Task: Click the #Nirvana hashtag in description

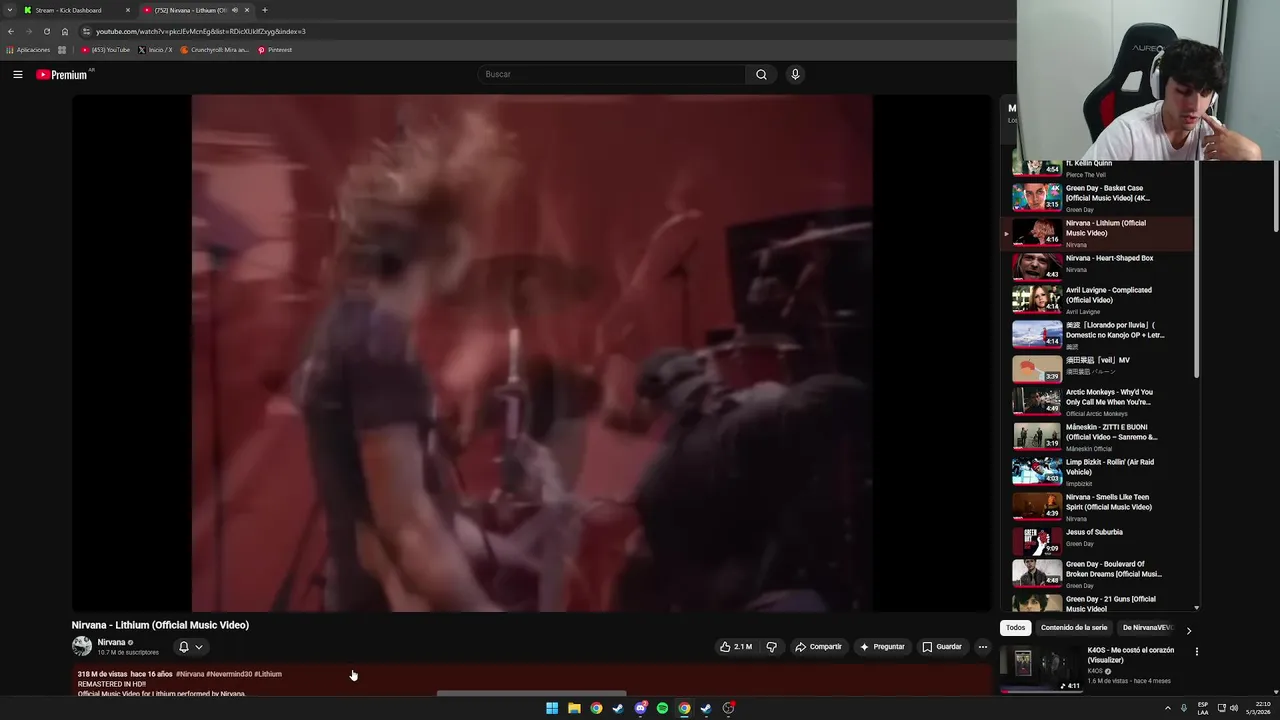Action: [190, 674]
